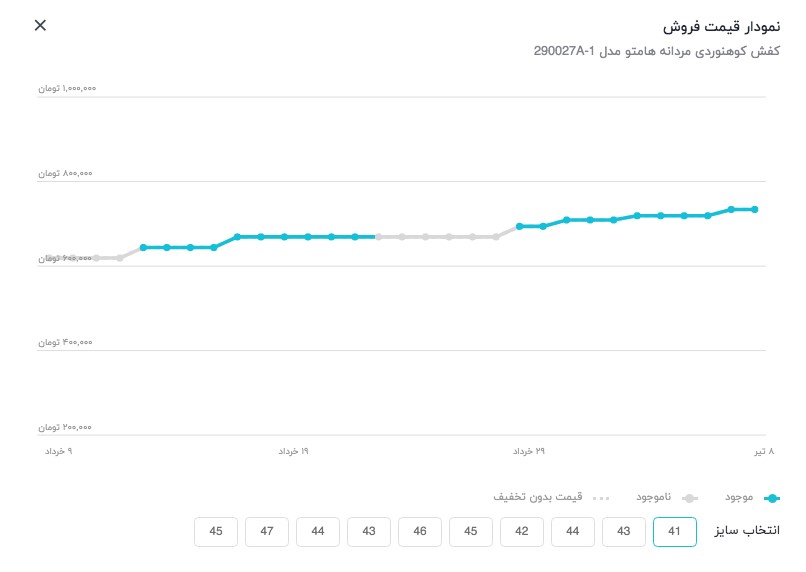Click the gray 'ناموجود' legend marker icon

[x=690, y=497]
